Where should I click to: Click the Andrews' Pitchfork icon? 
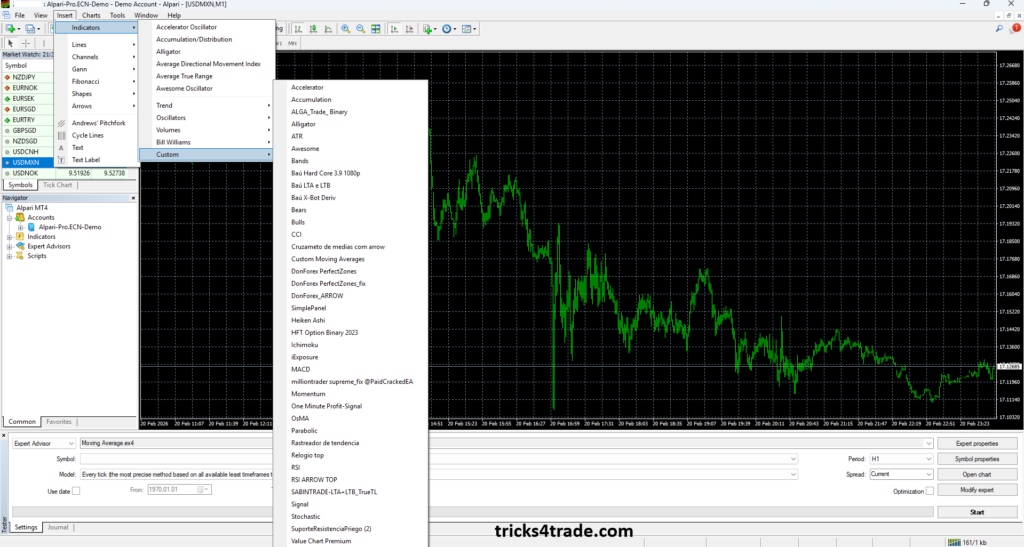tap(61, 123)
